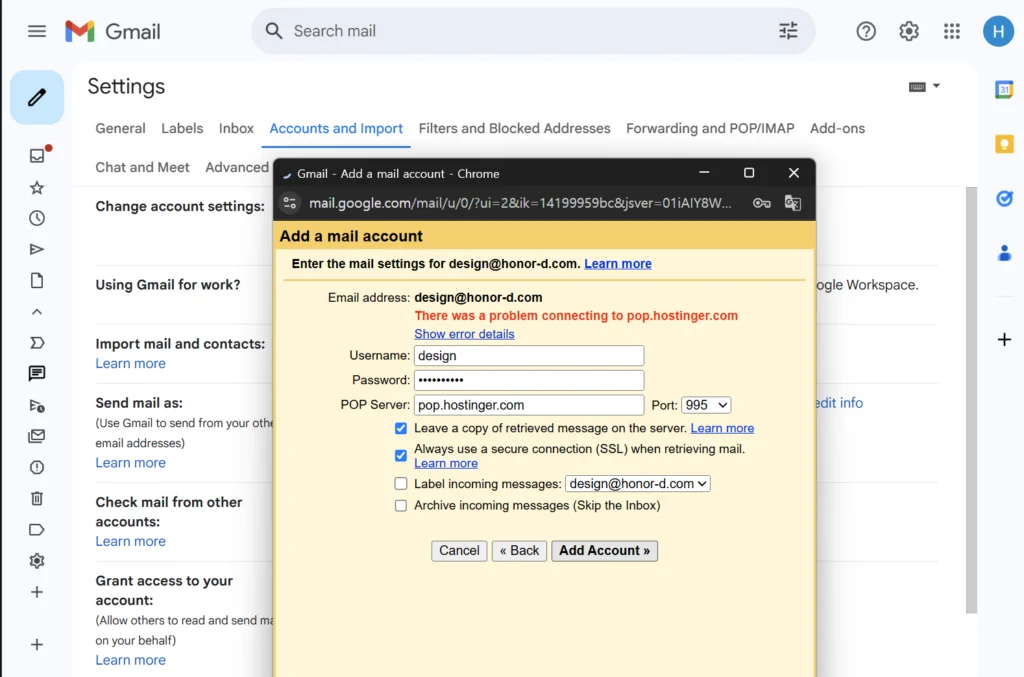Switch to General settings tab
1024x677 pixels.
[120, 129]
